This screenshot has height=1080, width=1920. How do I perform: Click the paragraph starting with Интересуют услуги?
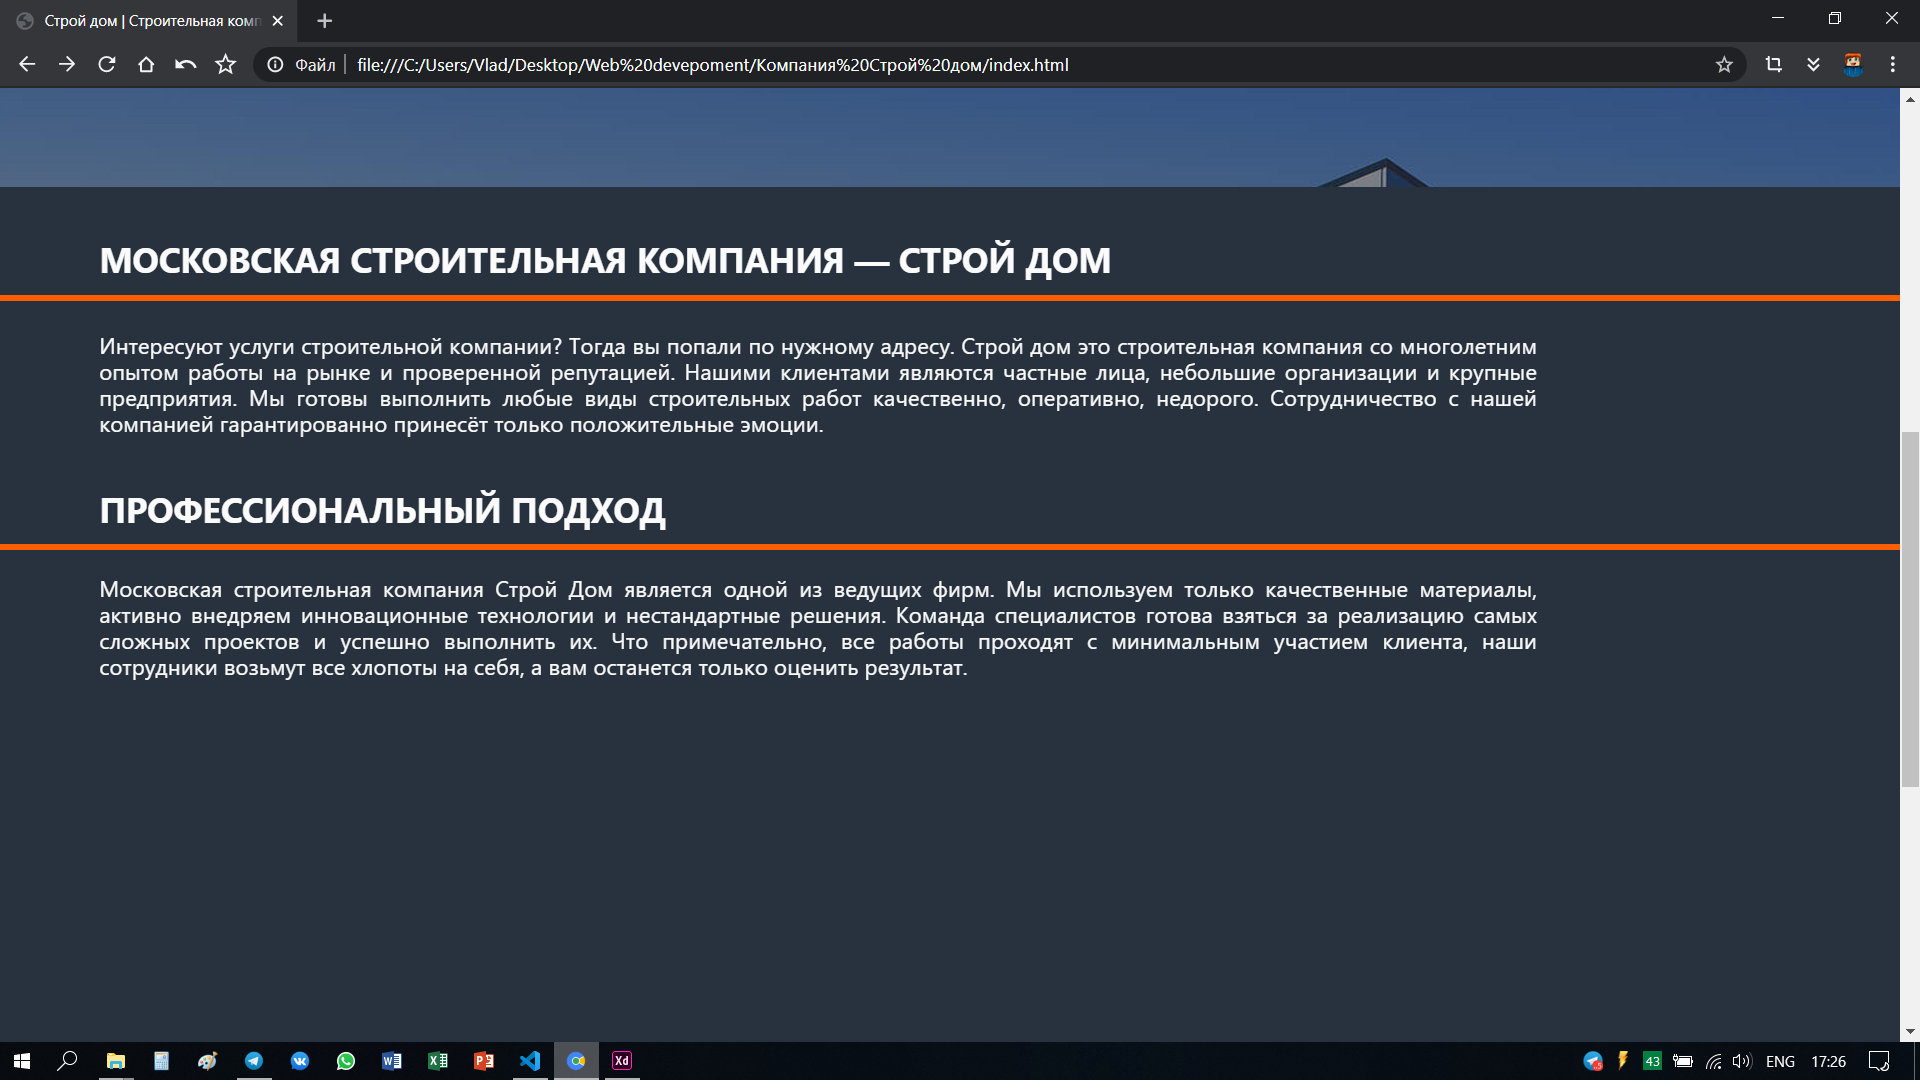(818, 386)
